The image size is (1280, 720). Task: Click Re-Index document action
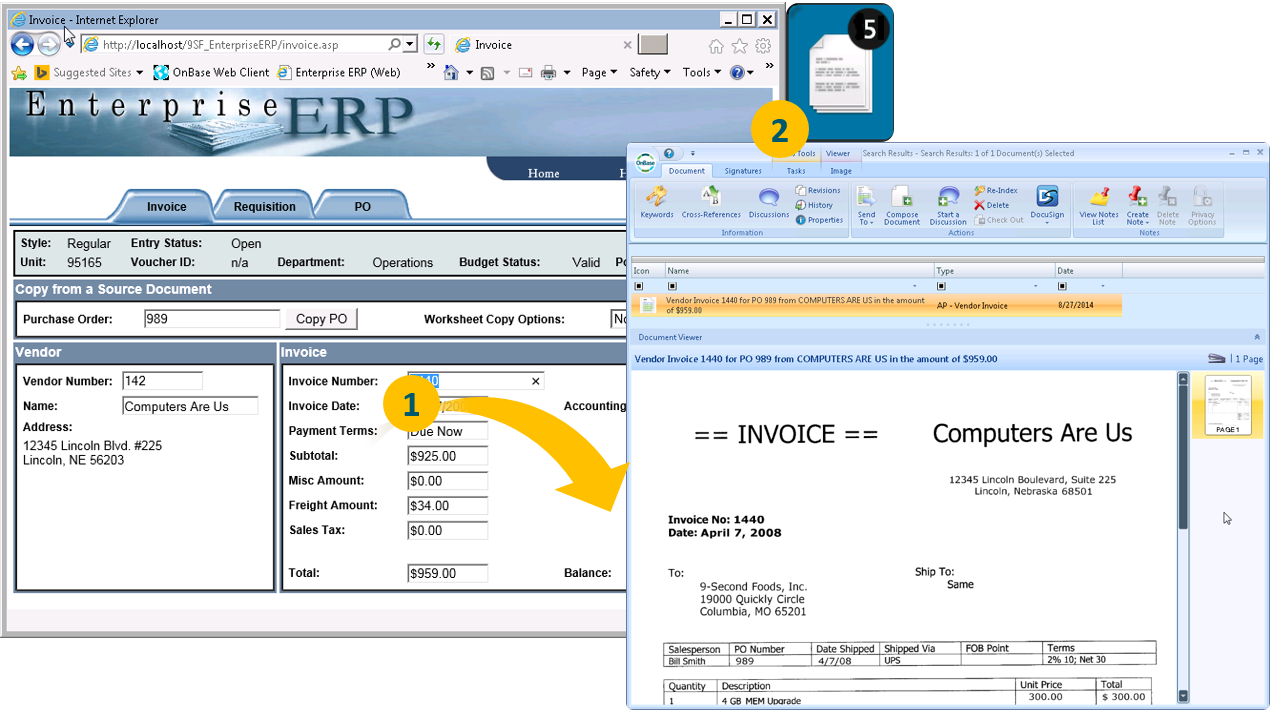[996, 190]
